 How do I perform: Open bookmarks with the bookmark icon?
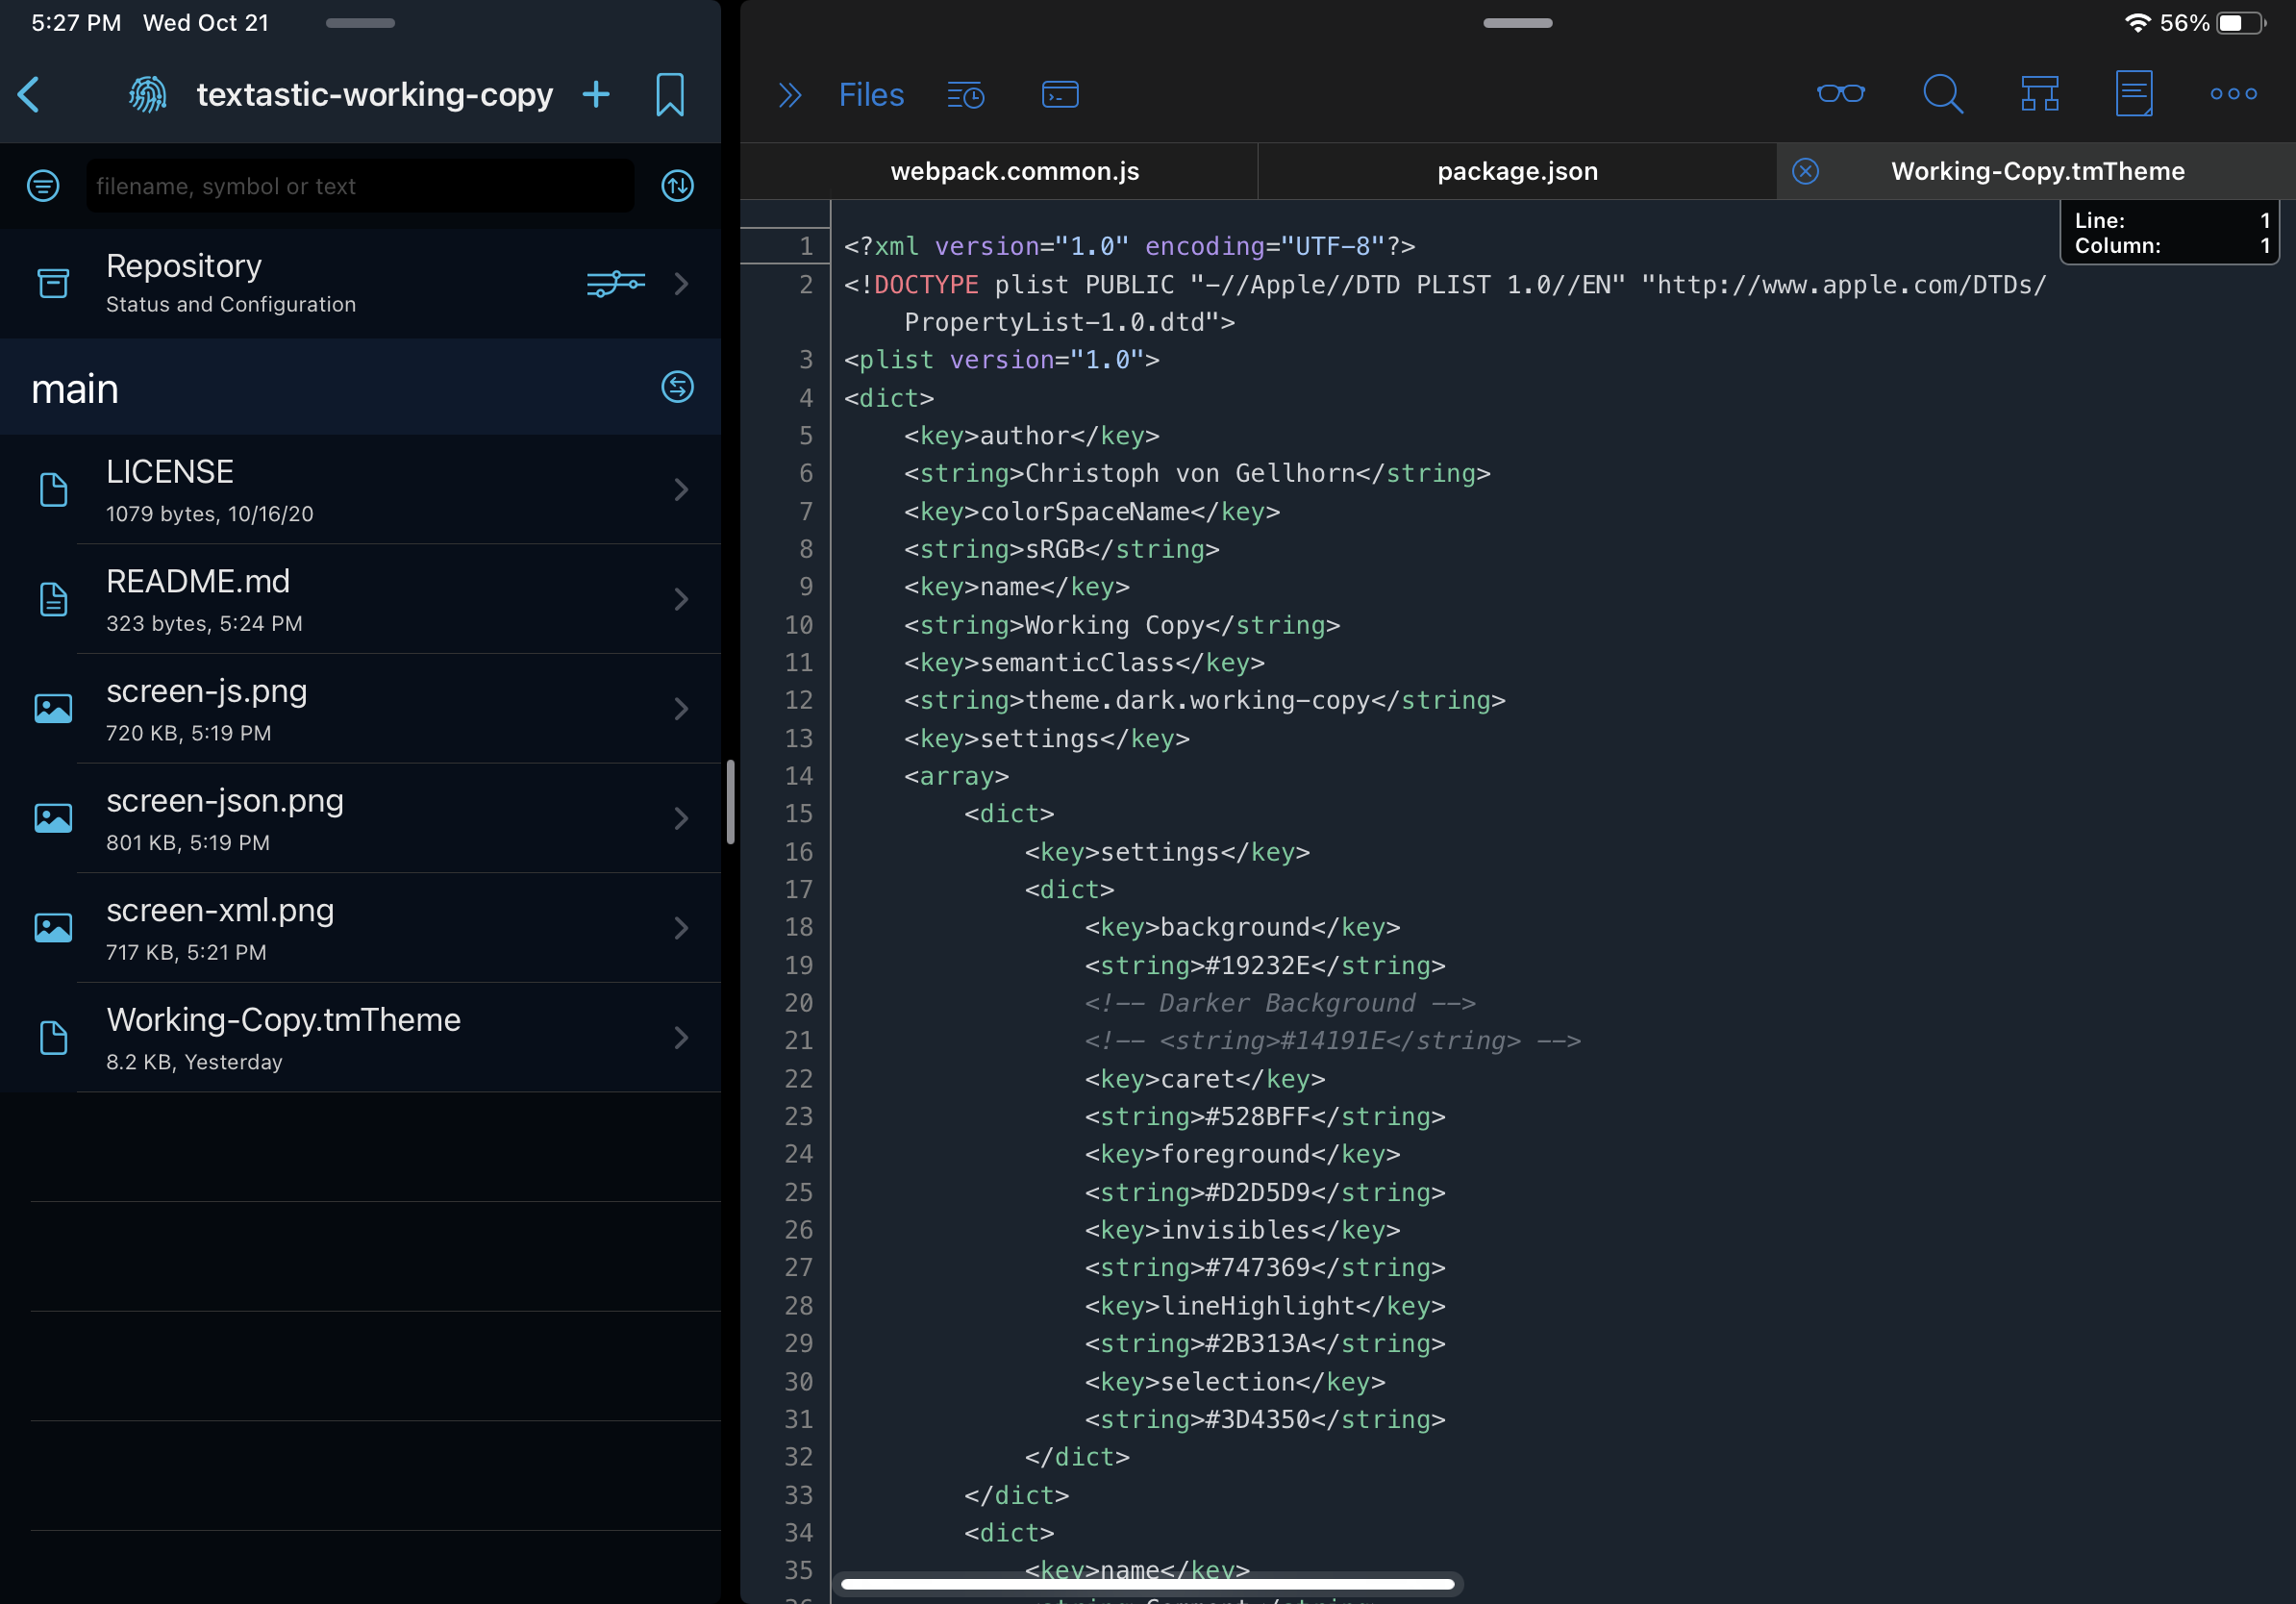[670, 95]
